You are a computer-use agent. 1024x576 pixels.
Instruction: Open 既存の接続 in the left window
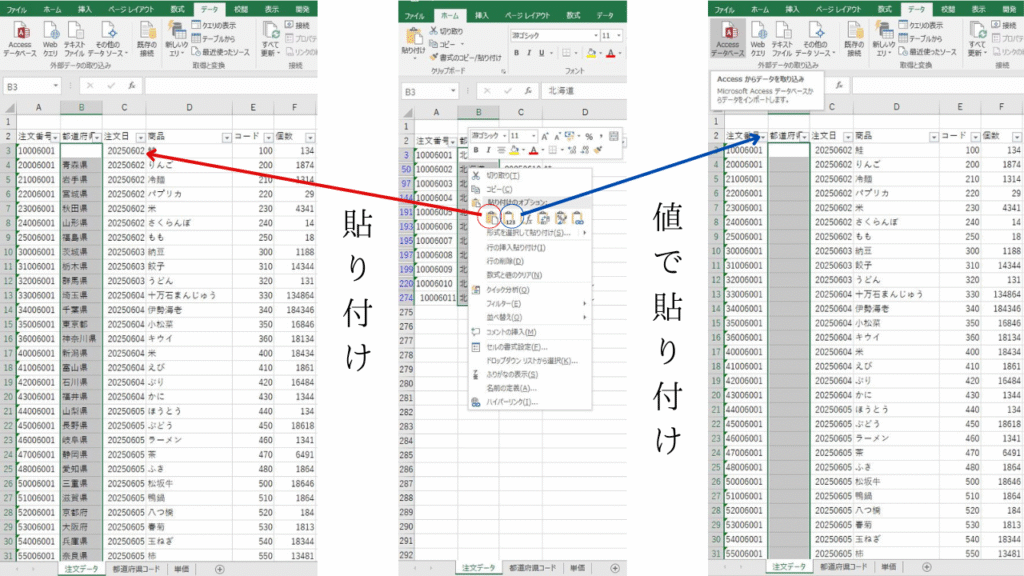(147, 39)
